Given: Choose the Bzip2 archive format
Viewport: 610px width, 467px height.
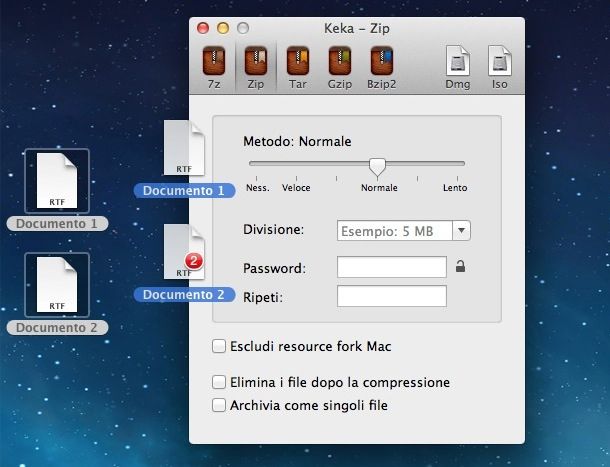Looking at the screenshot, I should point(382,61).
